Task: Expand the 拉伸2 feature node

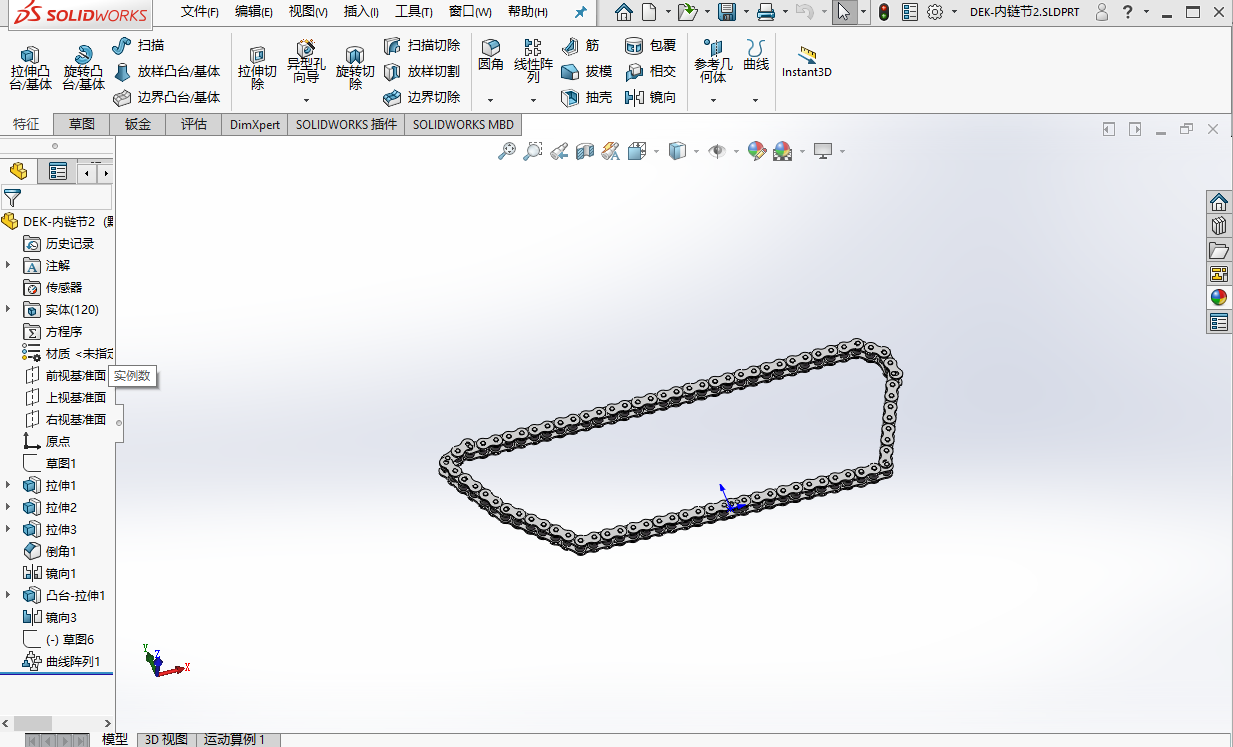Action: coord(8,507)
